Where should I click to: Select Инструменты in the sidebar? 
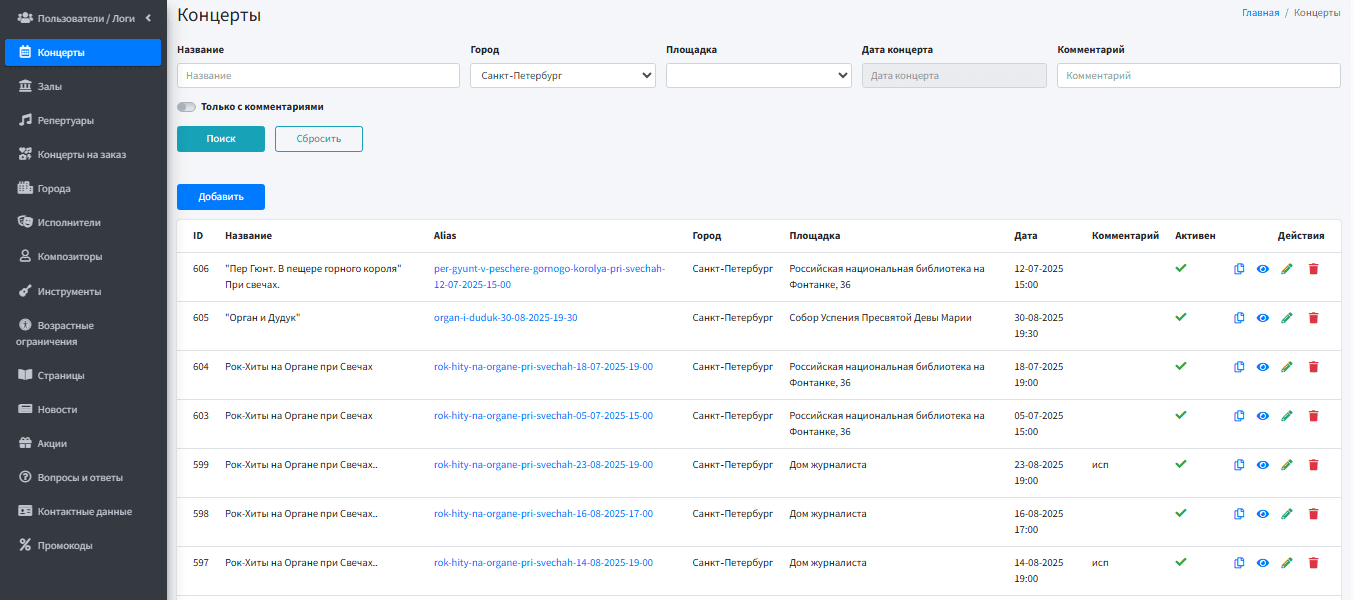pos(83,291)
